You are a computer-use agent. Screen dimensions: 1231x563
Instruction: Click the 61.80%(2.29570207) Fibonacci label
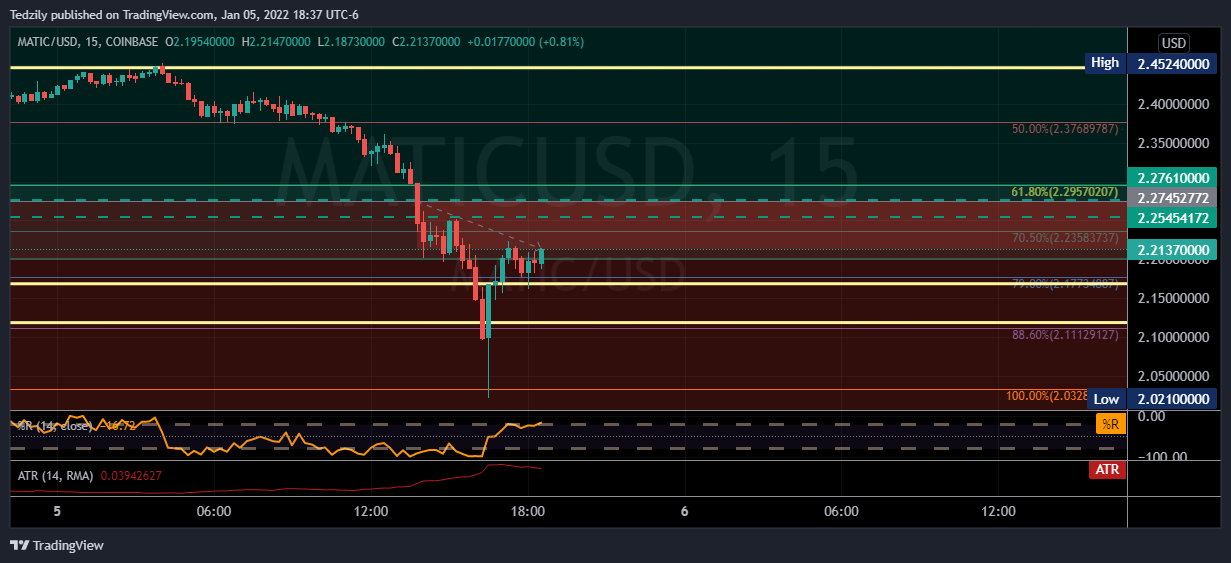[x=1065, y=191]
